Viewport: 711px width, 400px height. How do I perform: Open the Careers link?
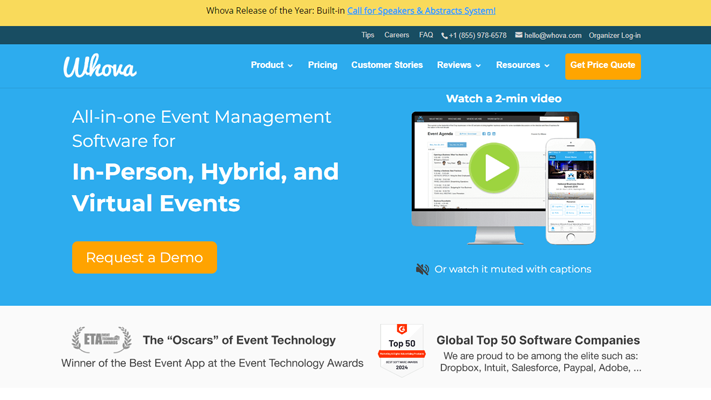click(x=397, y=35)
